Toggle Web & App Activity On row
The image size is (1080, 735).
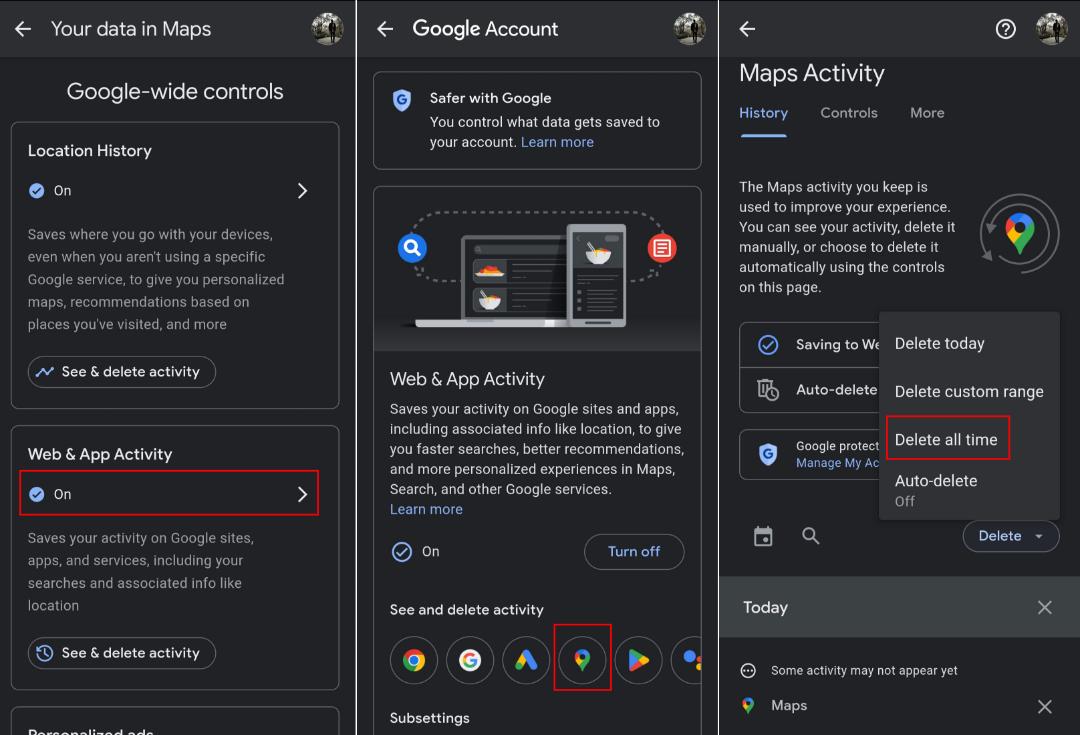pos(169,493)
